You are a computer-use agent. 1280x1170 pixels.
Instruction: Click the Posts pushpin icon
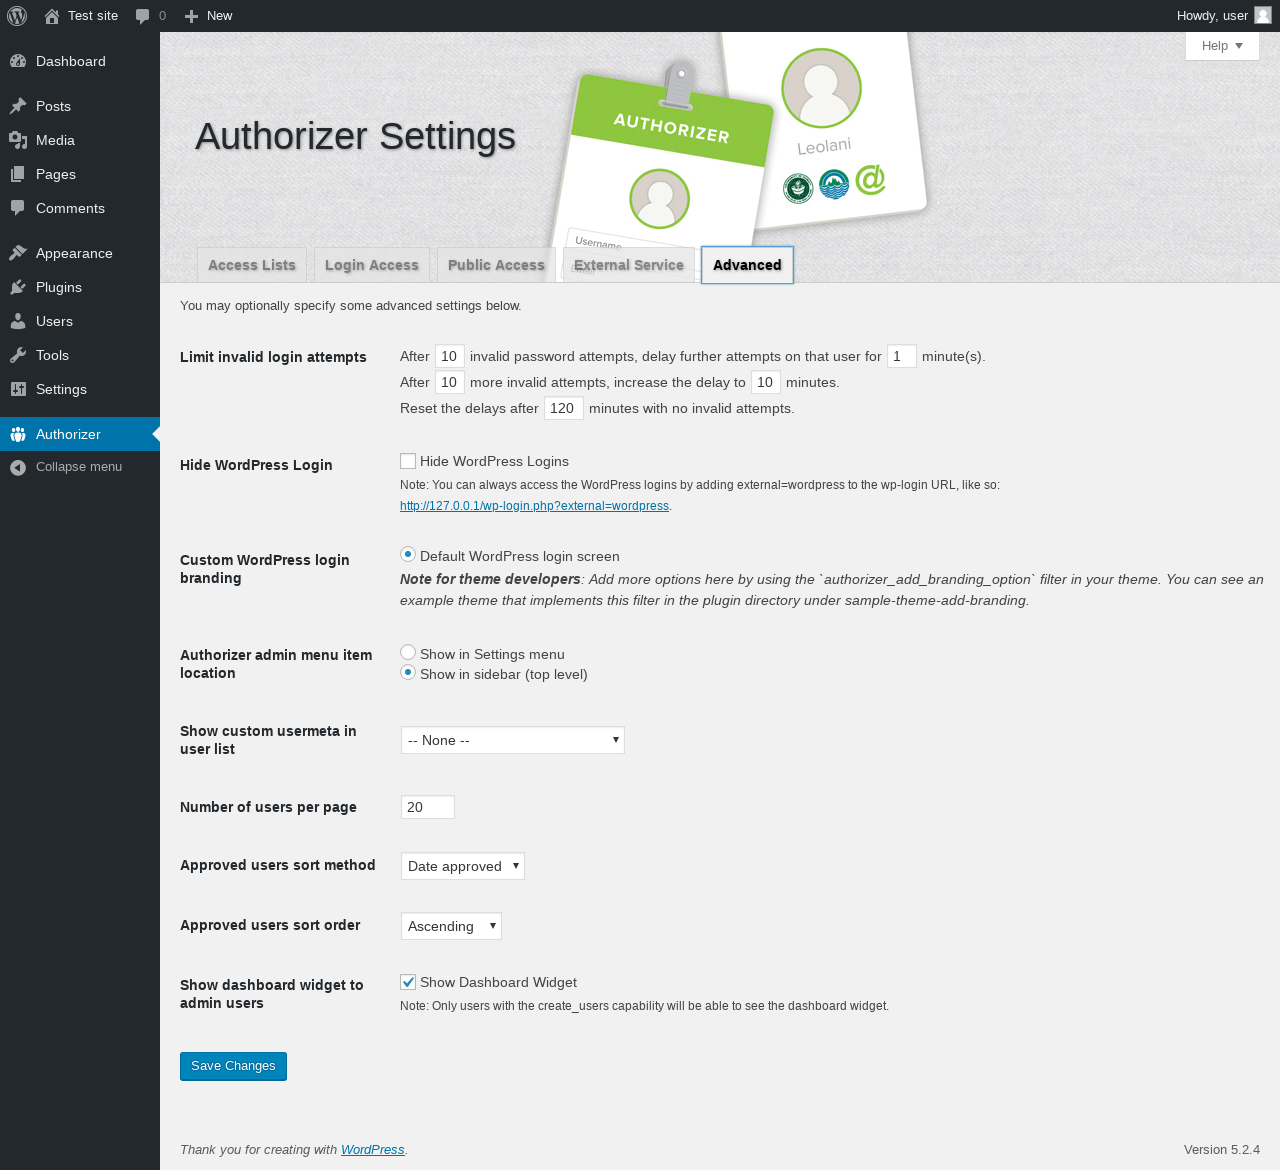(x=18, y=106)
